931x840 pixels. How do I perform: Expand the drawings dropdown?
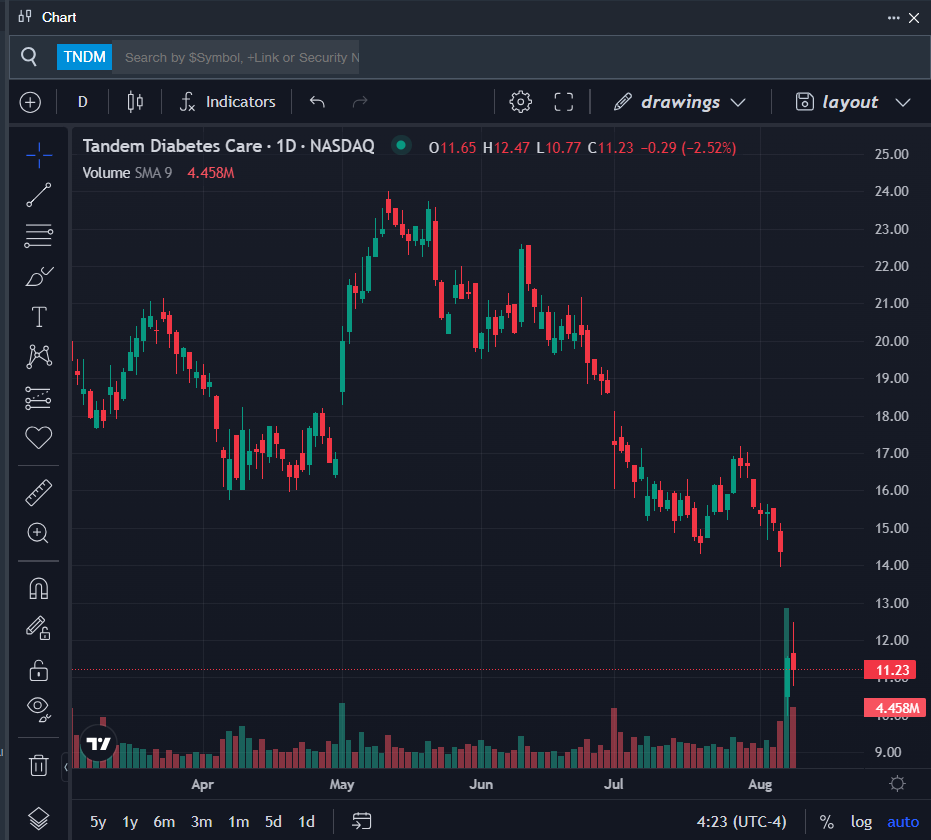pos(738,103)
